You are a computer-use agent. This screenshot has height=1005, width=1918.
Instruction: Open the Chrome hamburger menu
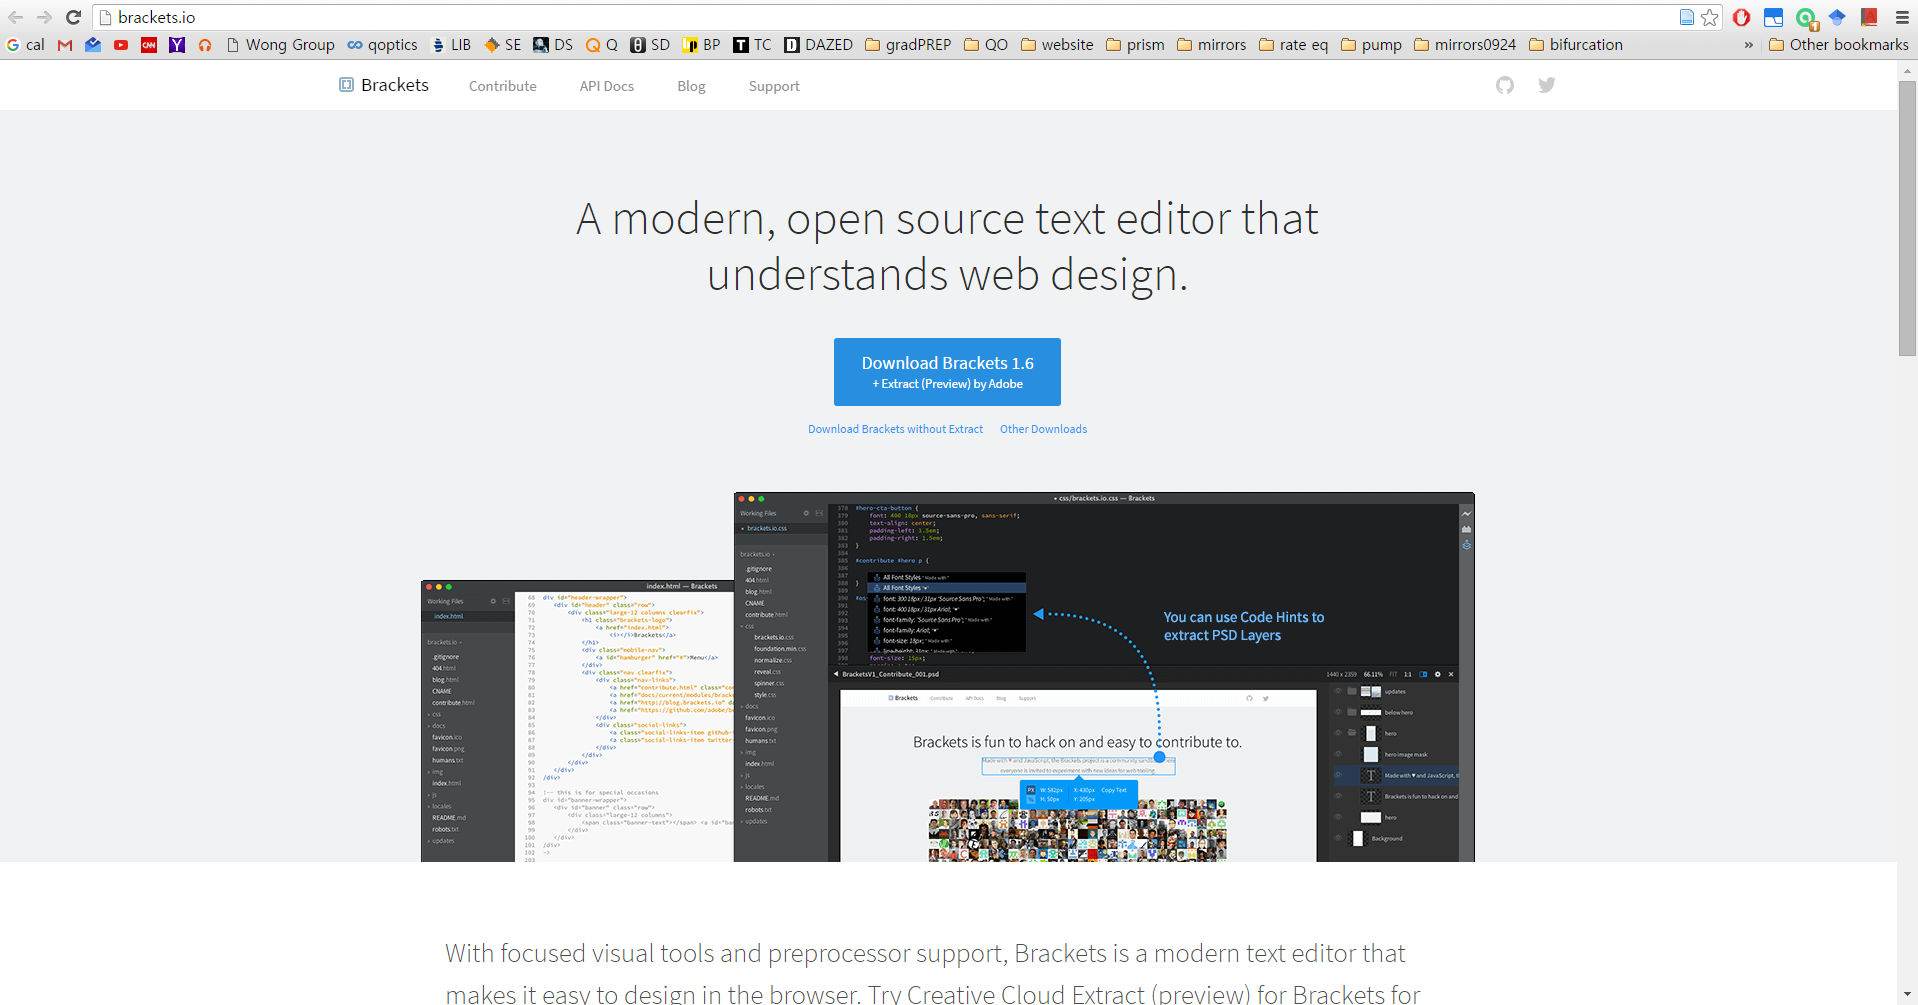click(1902, 17)
